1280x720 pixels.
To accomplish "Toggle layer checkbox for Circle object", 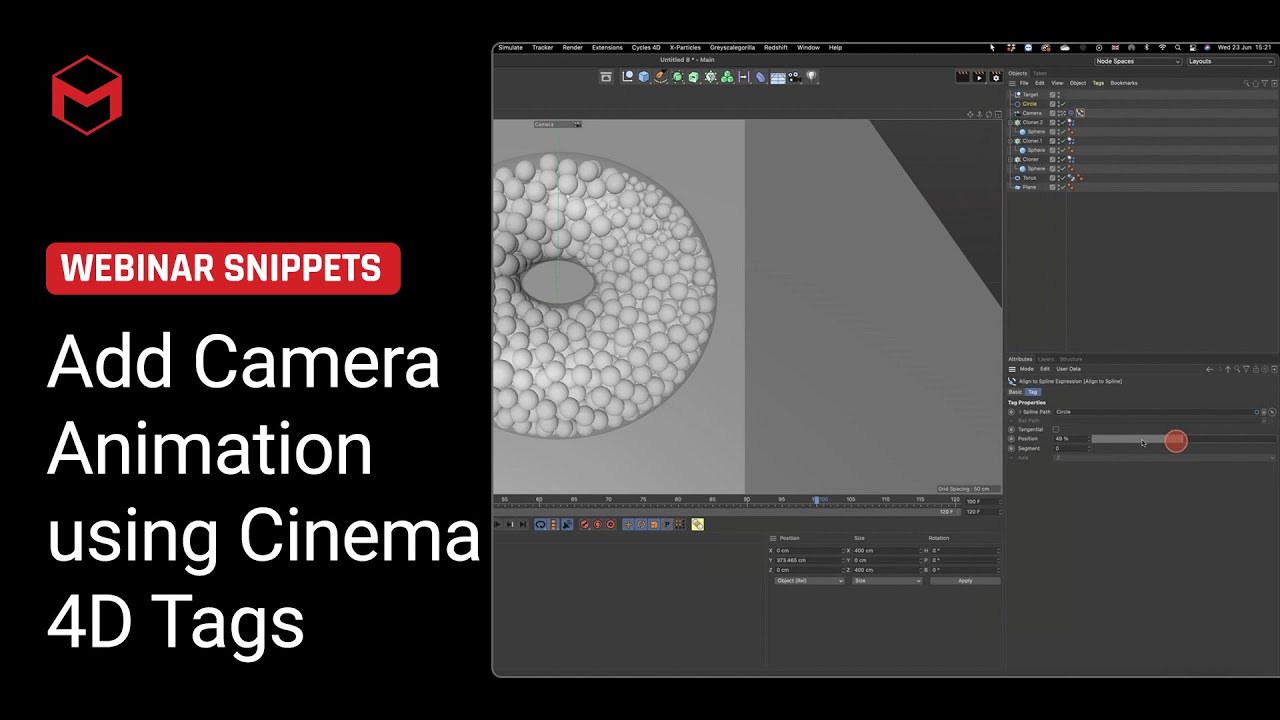I will 1052,104.
